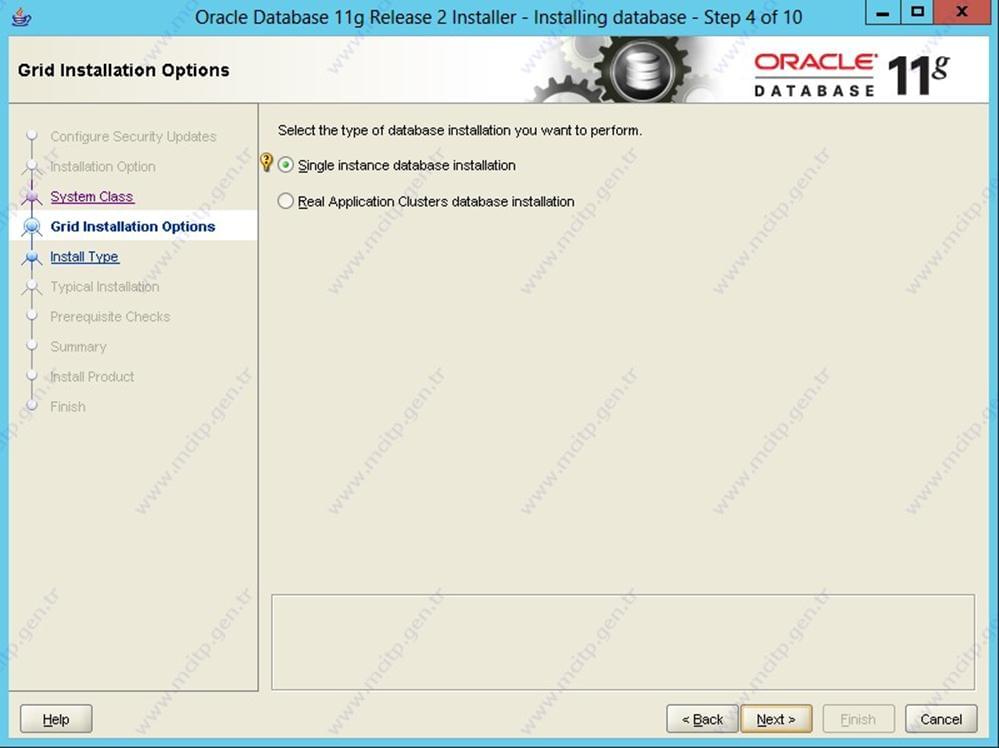
Task: Click 'Install Product' step text
Action: 92,377
